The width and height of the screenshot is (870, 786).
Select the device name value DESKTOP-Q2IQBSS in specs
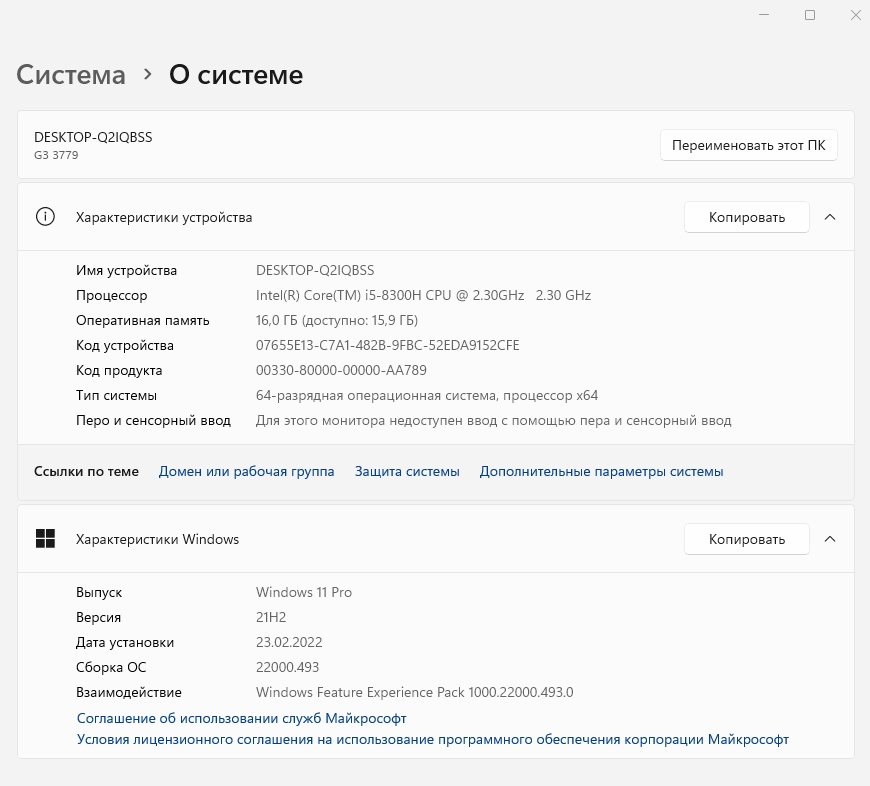click(315, 270)
